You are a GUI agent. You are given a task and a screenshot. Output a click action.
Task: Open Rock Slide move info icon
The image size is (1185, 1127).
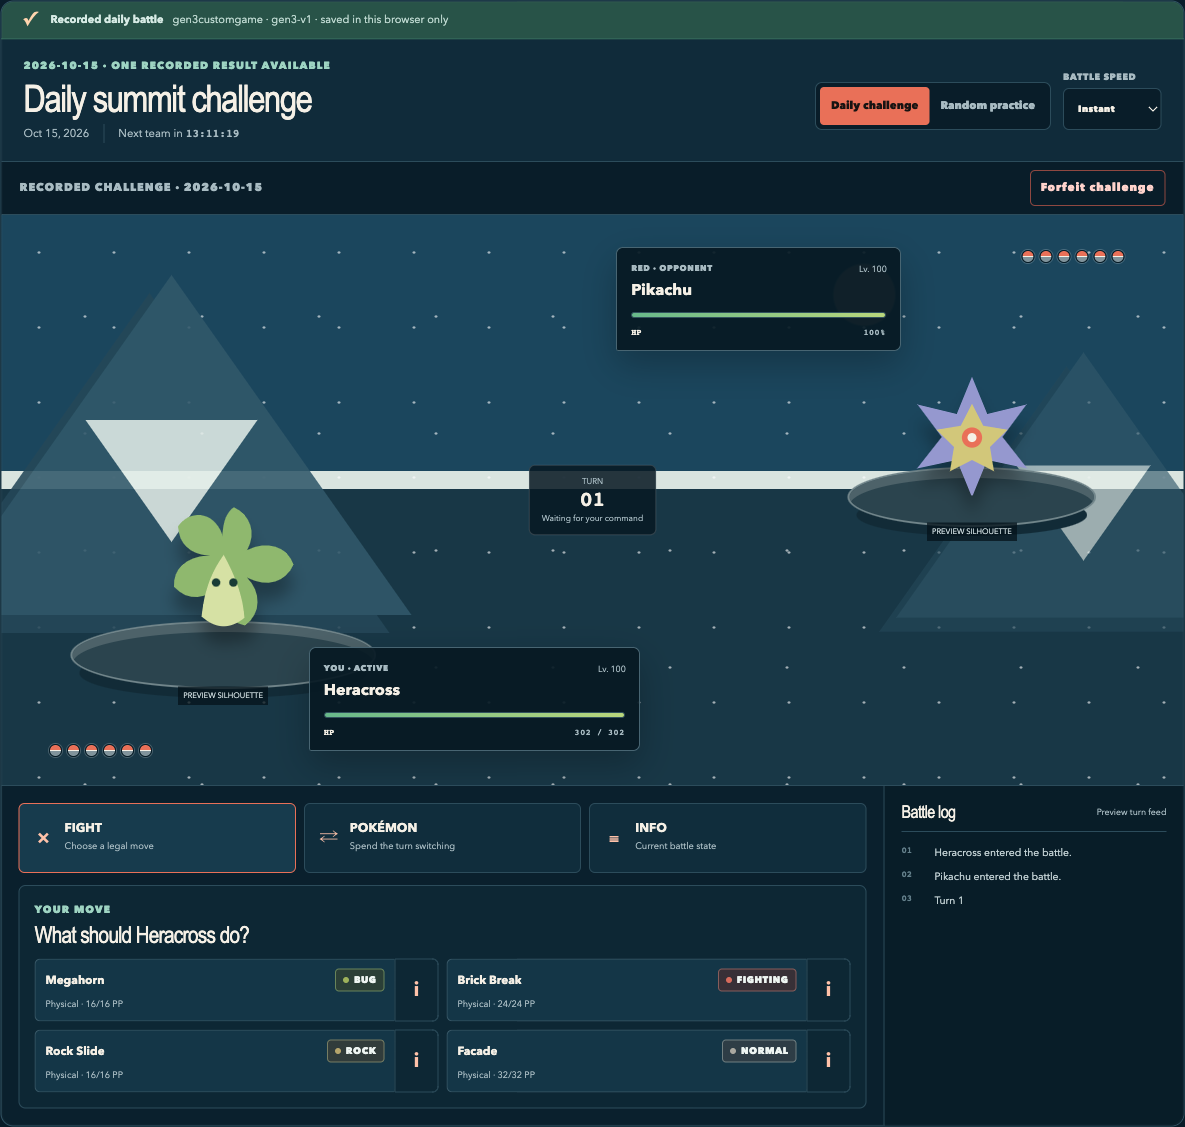[416, 1060]
